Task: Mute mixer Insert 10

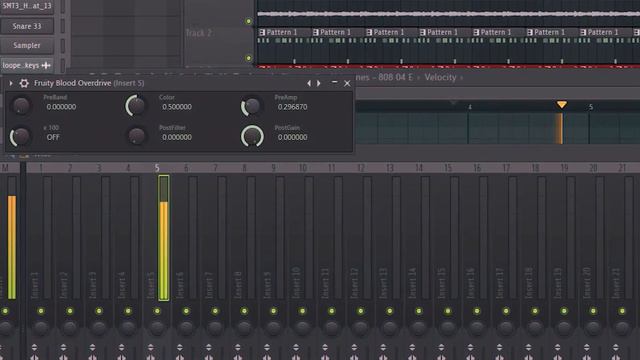Action: coord(302,311)
